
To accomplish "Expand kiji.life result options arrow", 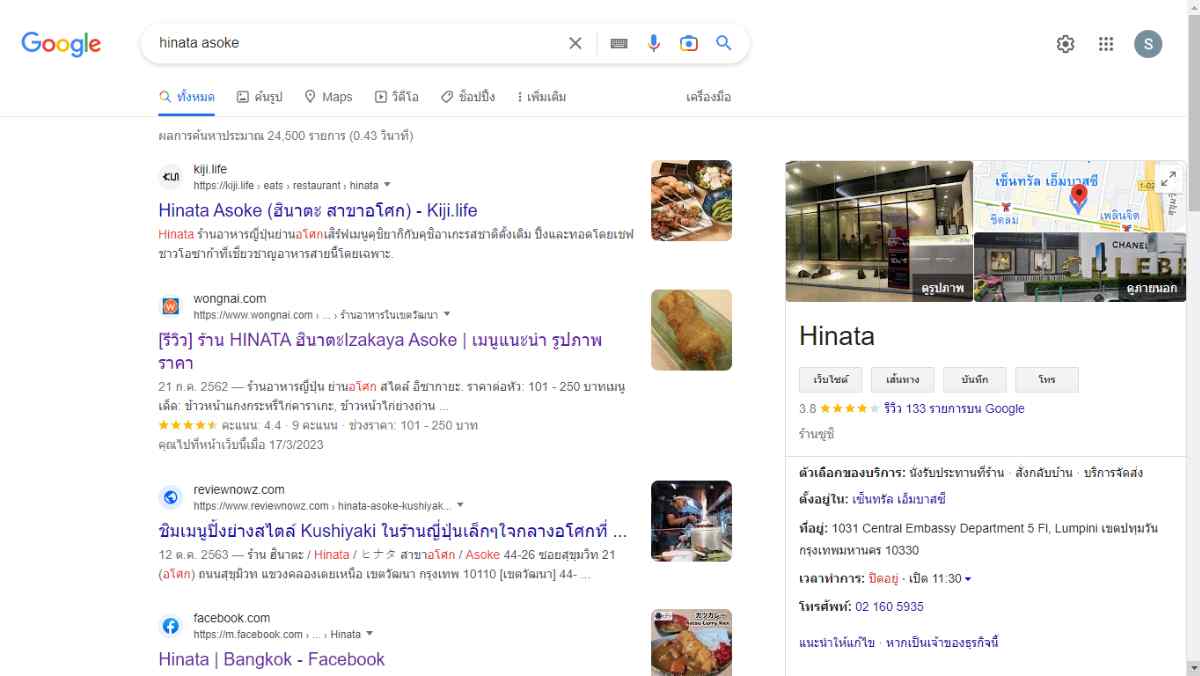I will [x=387, y=185].
